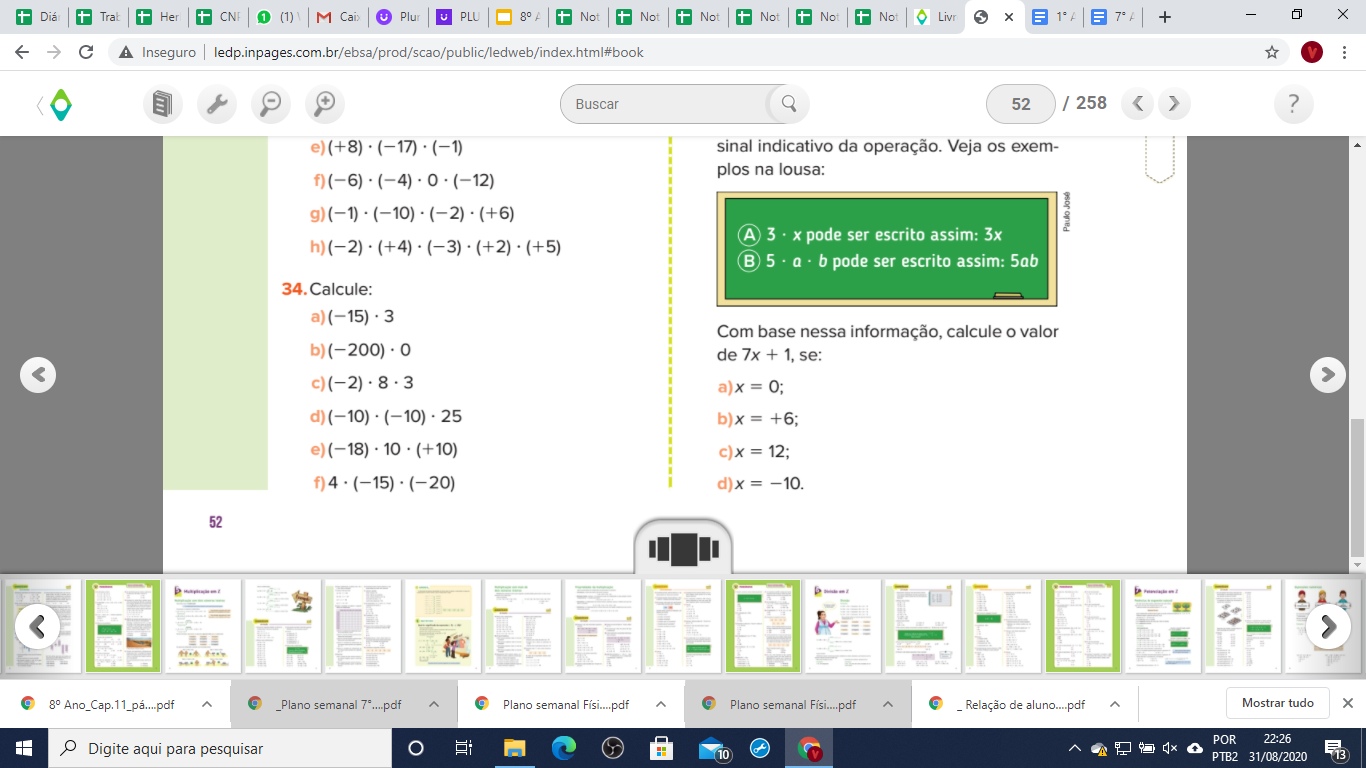The image size is (1366, 768).
Task: Click the green chalkboard example image
Action: (x=887, y=249)
